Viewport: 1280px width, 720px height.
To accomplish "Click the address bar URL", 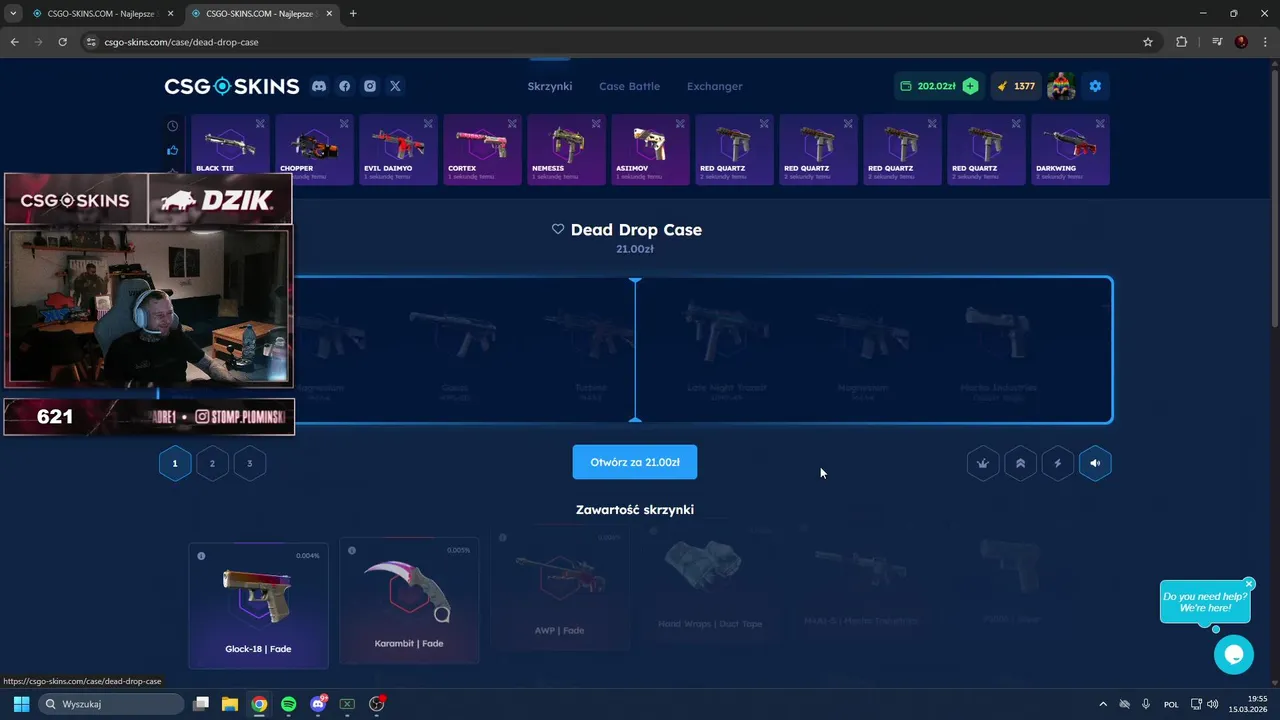I will tap(182, 42).
